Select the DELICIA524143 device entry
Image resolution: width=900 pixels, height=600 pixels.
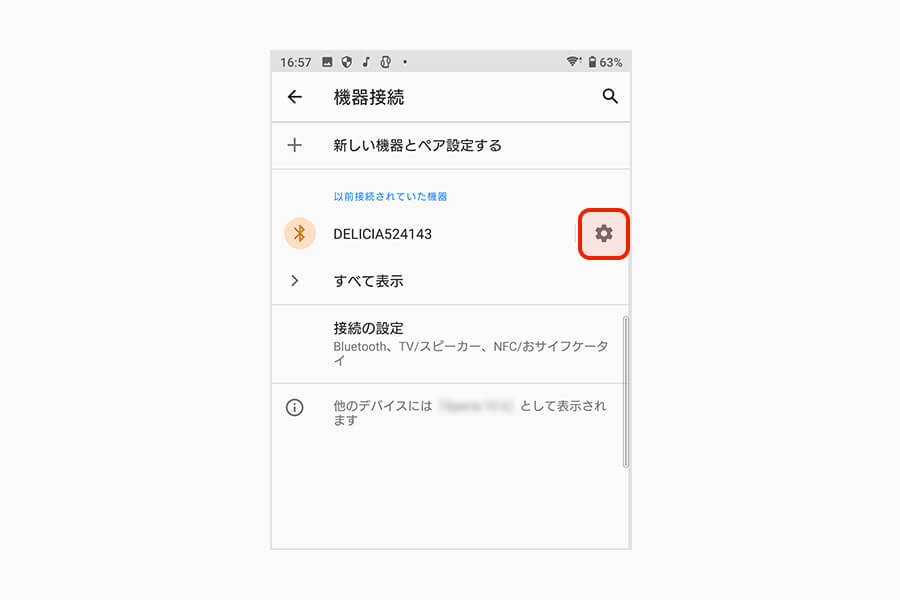click(x=424, y=234)
